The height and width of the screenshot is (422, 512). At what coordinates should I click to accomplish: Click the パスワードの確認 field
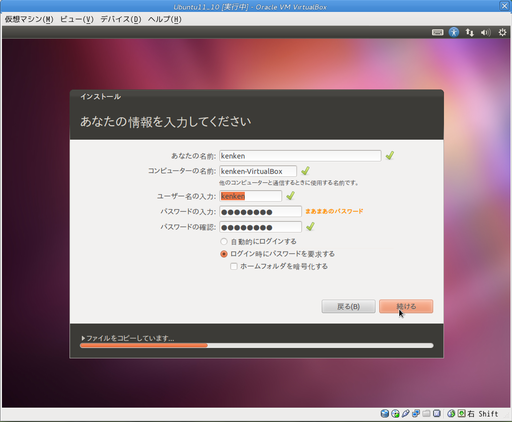260,227
